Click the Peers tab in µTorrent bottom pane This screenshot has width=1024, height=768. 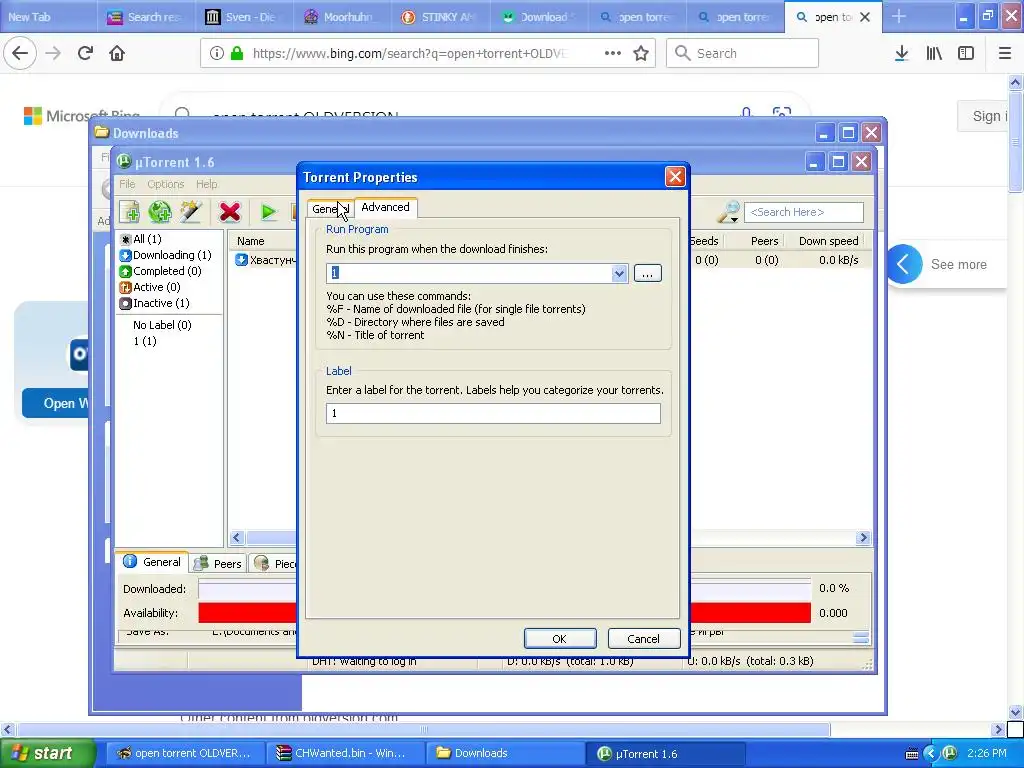(x=218, y=564)
